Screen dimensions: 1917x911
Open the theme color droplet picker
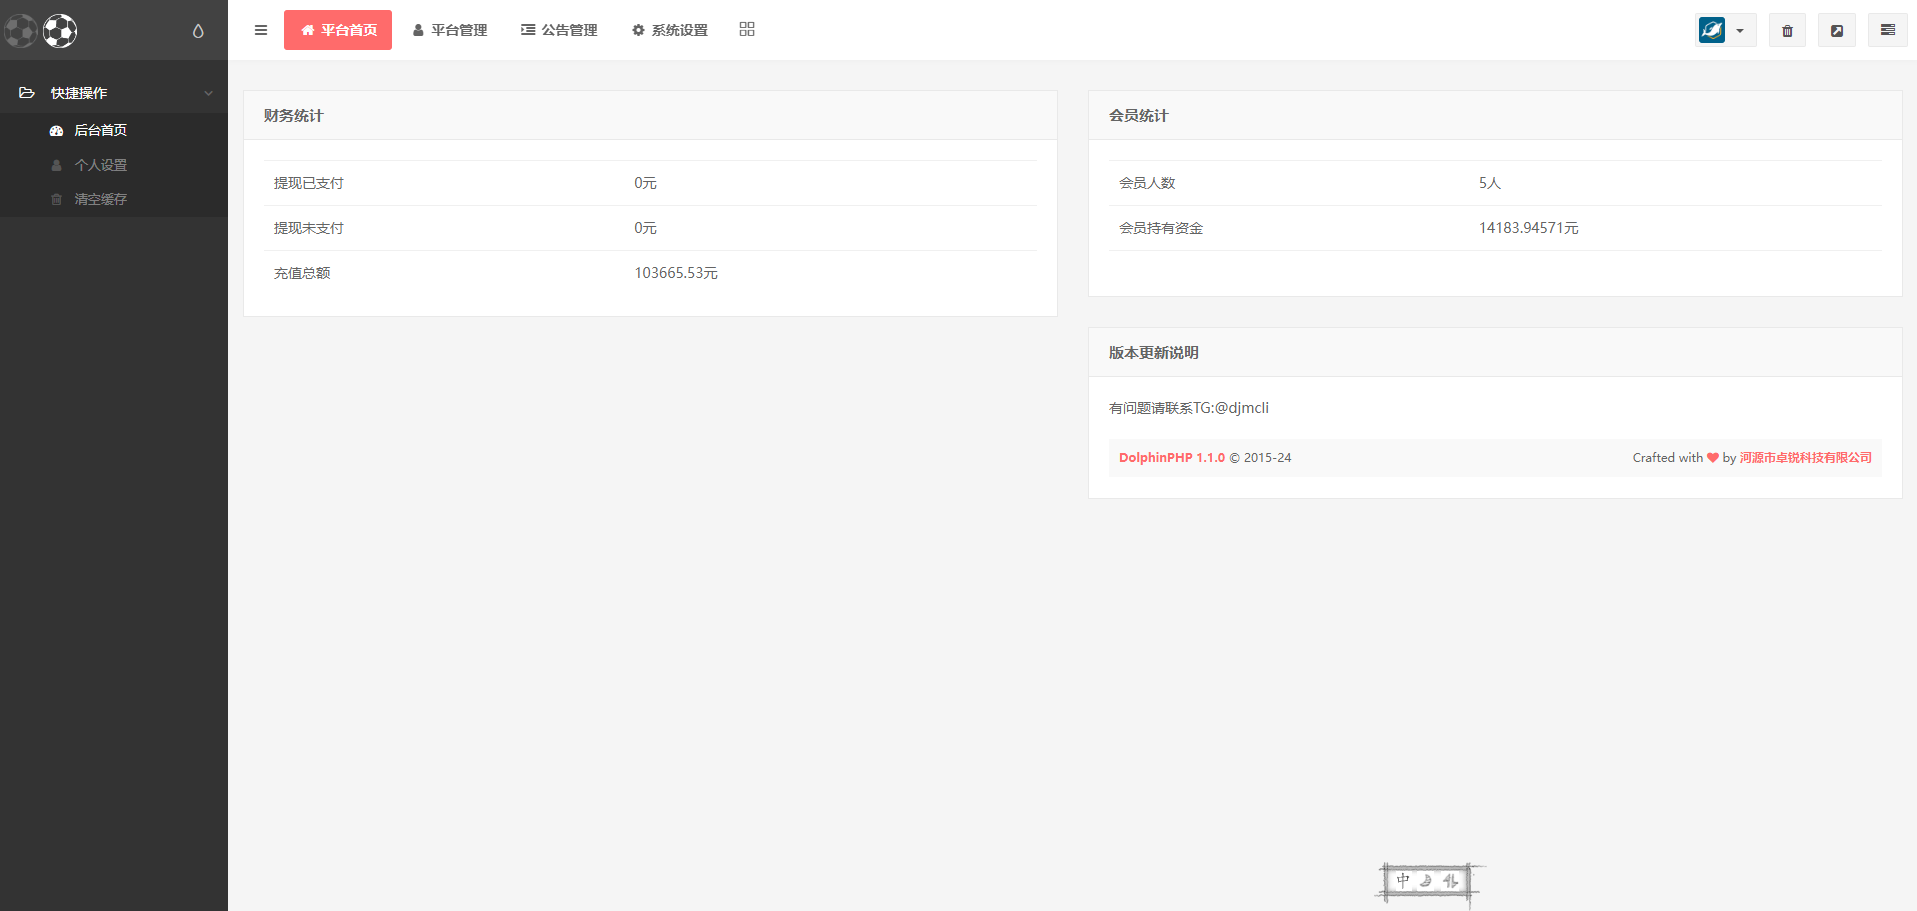pos(198,31)
